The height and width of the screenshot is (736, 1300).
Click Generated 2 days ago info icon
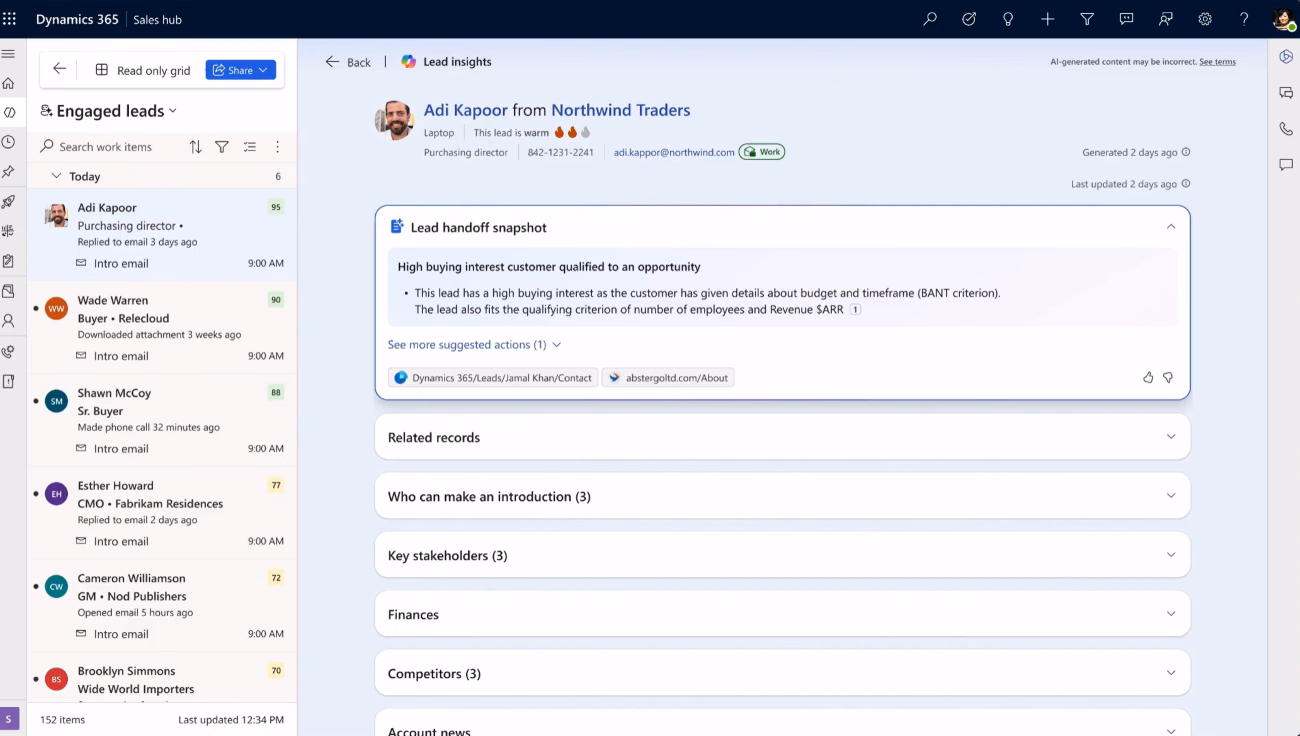click(x=1186, y=152)
